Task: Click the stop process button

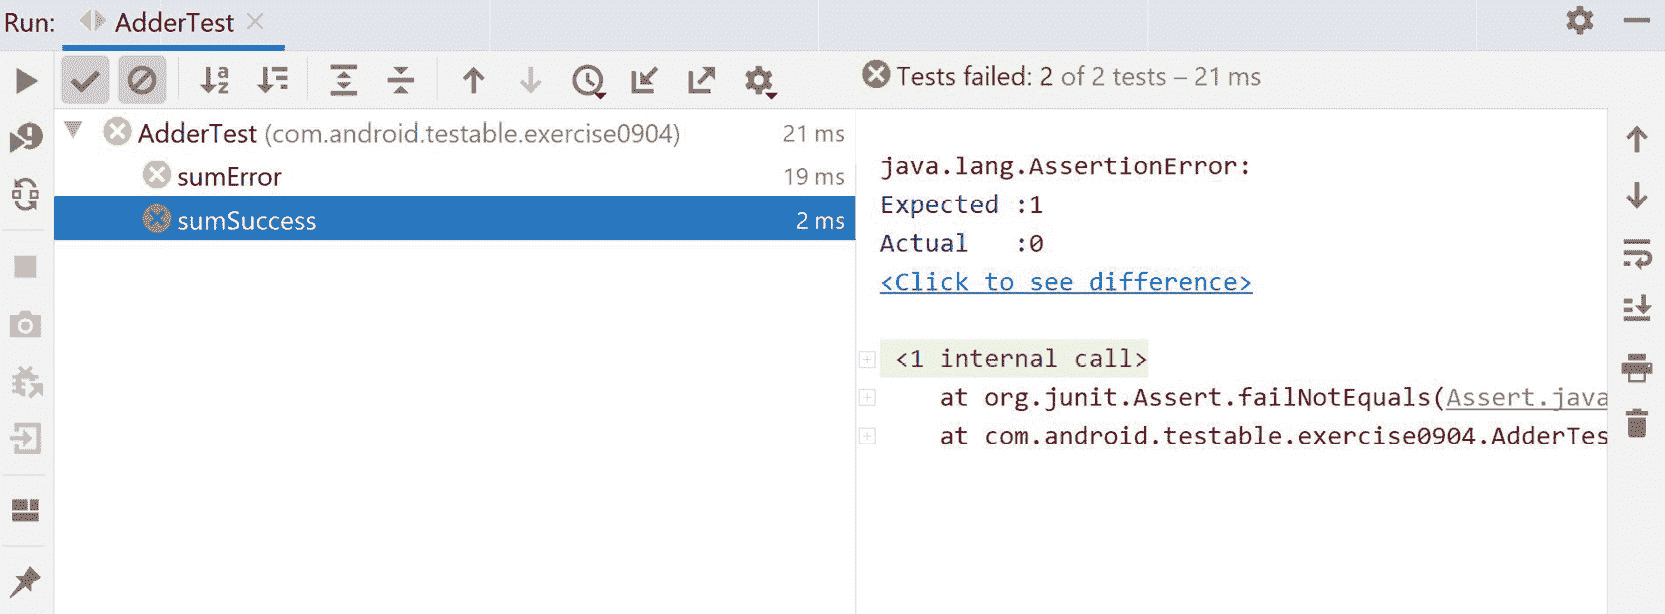Action: [x=26, y=267]
